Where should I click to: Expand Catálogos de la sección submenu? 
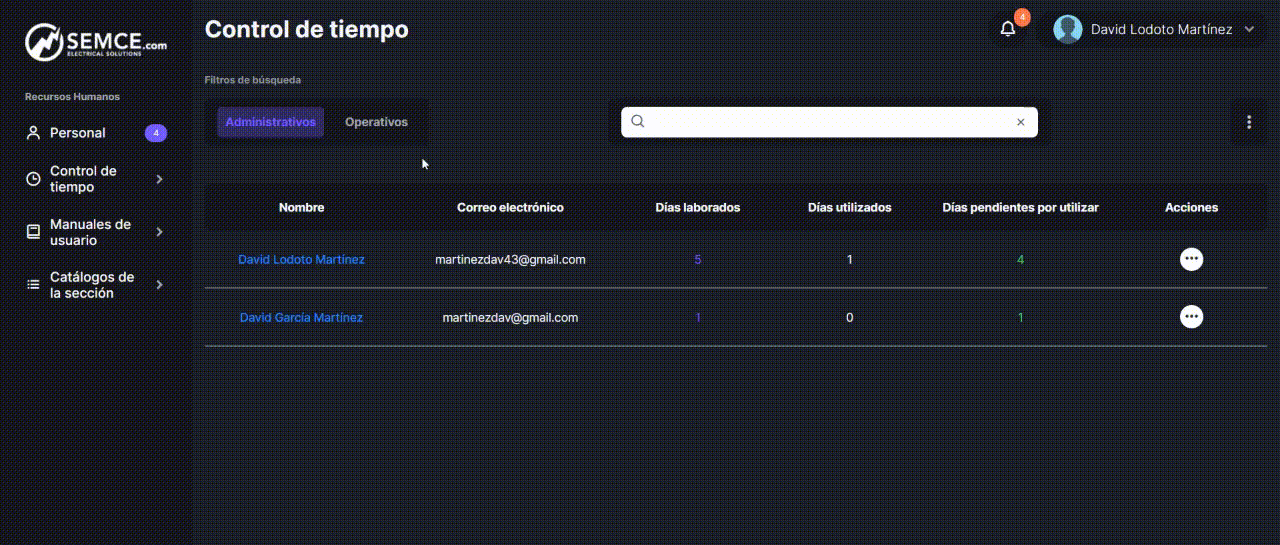160,285
